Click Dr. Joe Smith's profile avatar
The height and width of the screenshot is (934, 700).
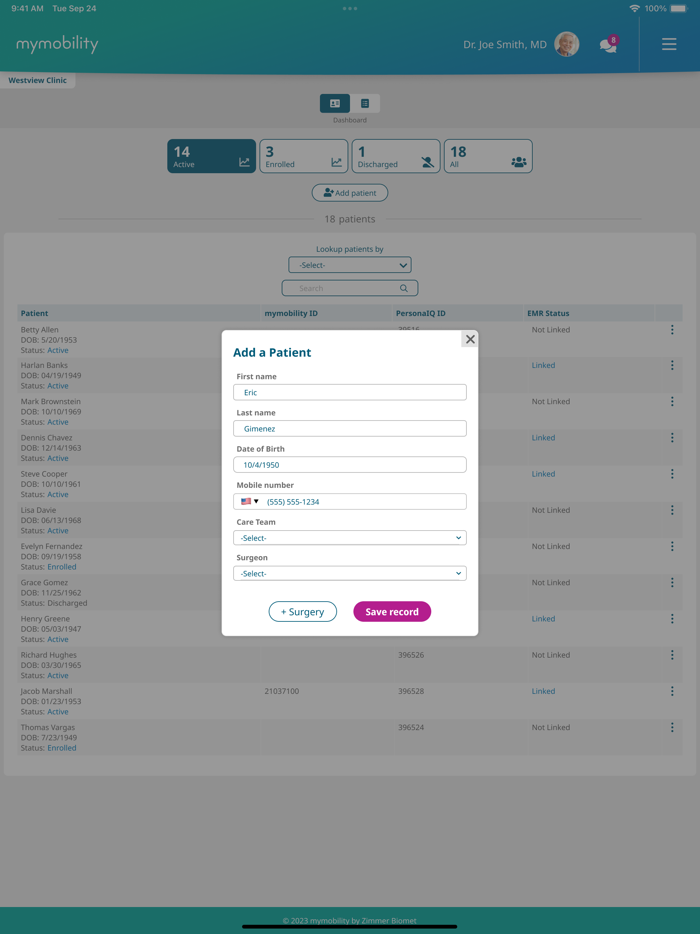coord(567,44)
